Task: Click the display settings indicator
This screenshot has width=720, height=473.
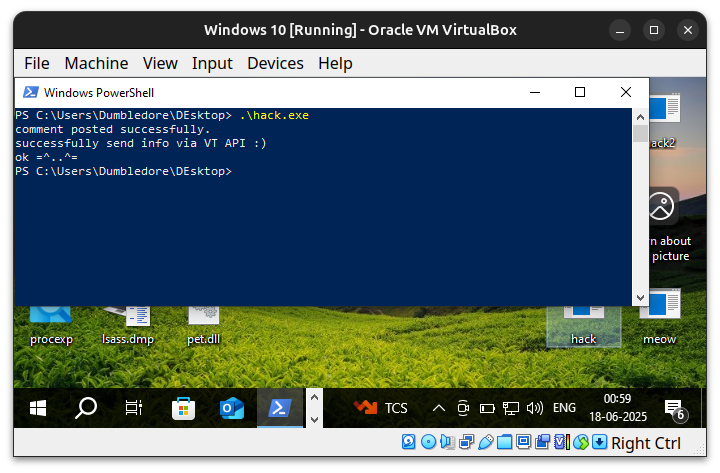Action: pyautogui.click(x=523, y=442)
